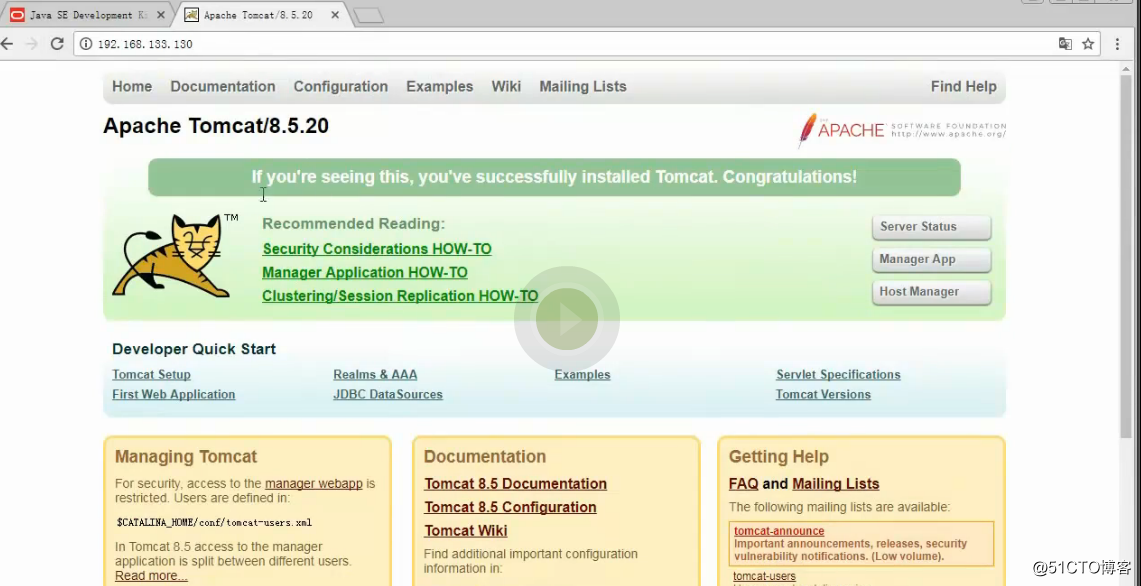Click the congratulations banner text
Image resolution: width=1141 pixels, height=586 pixels.
[x=554, y=177]
